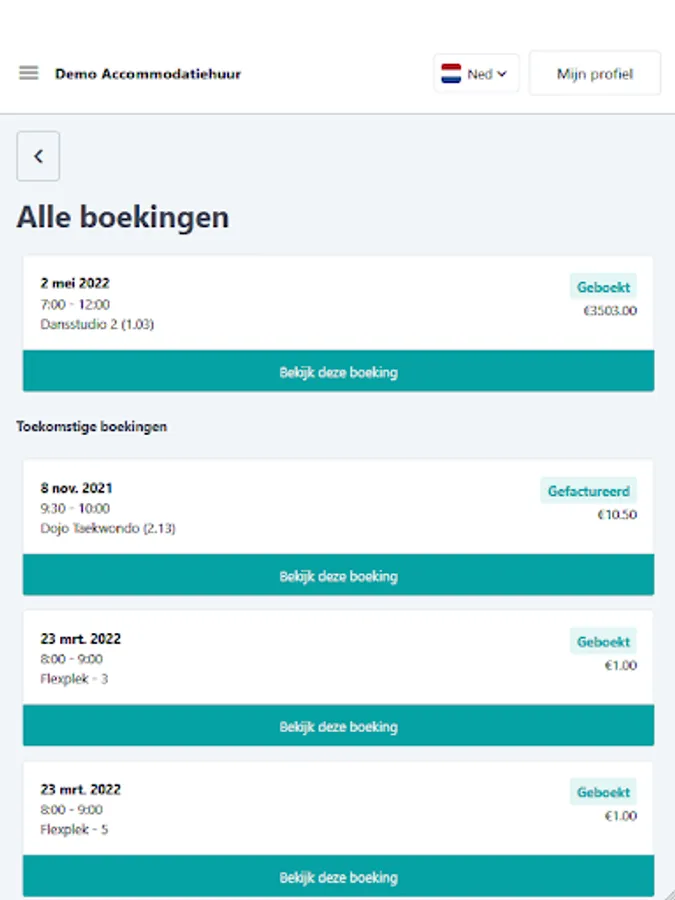Open Mijn profiel
Image resolution: width=675 pixels, height=900 pixels.
[595, 74]
